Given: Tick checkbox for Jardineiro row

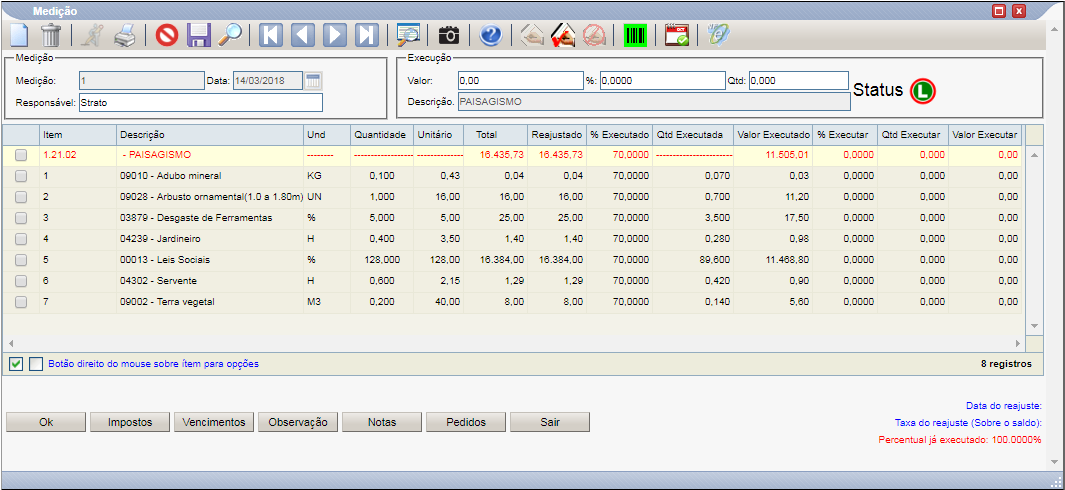Looking at the screenshot, I should (x=21, y=239).
